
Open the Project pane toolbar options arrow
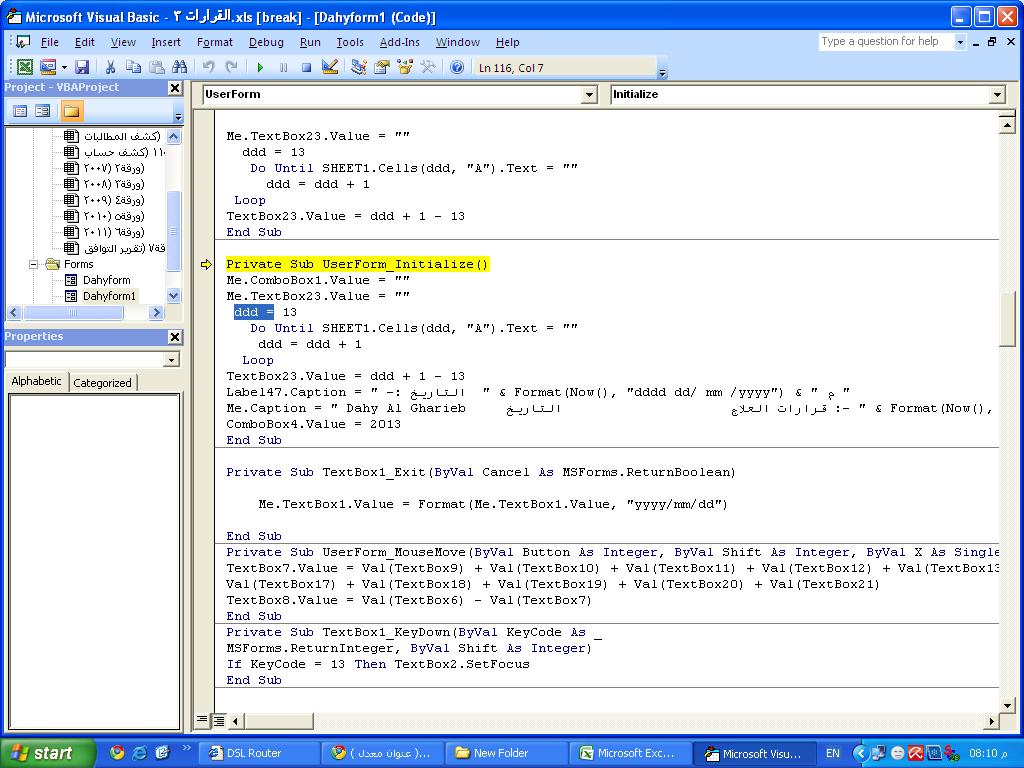point(178,116)
